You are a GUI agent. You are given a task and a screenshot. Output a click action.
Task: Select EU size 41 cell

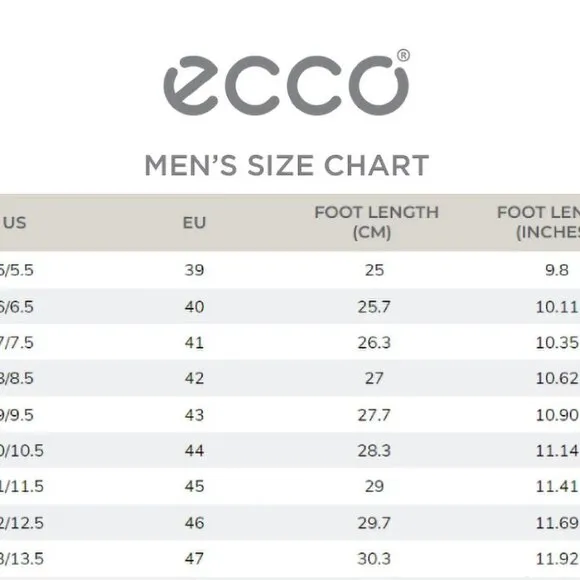point(194,343)
